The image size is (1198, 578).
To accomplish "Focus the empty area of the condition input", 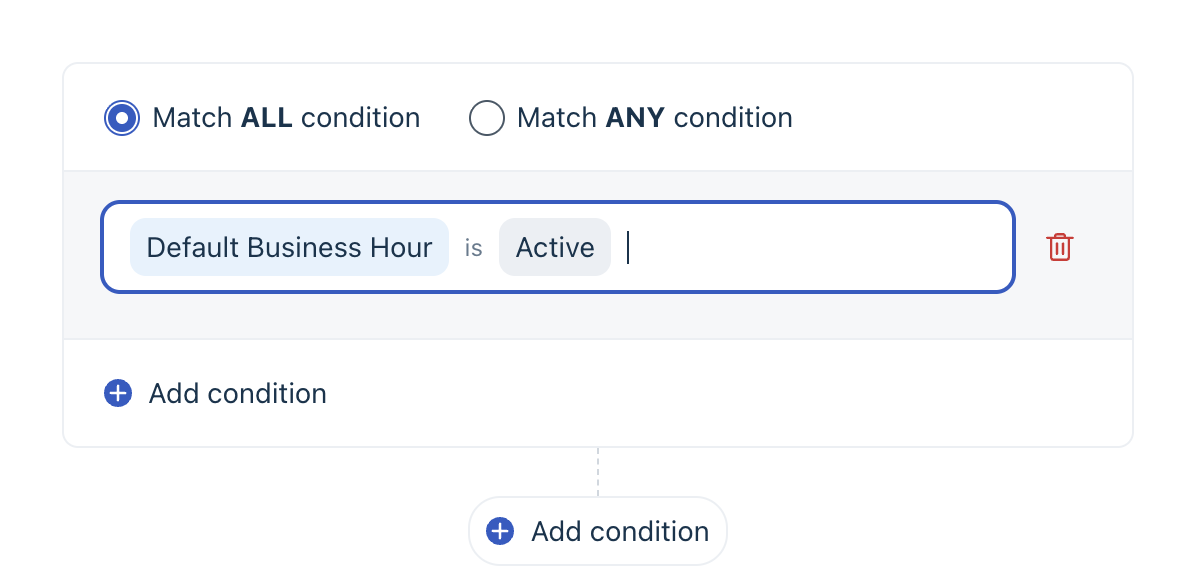I will click(818, 247).
